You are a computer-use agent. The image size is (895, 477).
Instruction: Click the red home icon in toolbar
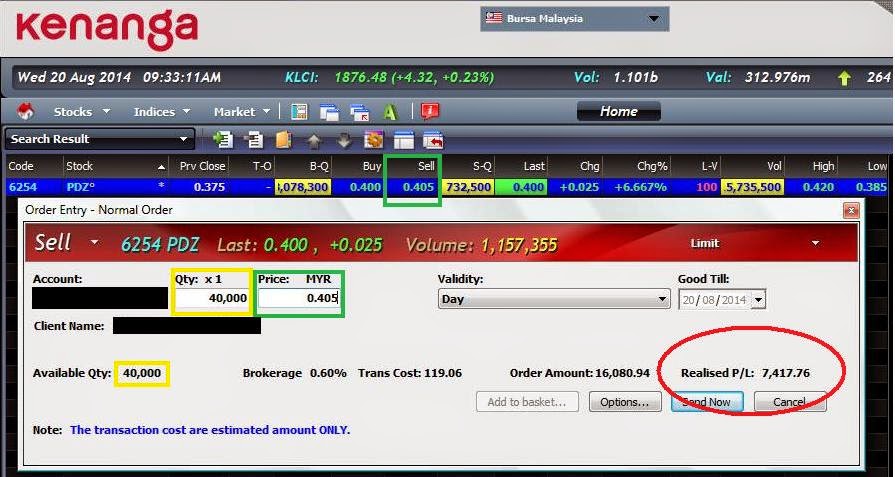(x=25, y=111)
